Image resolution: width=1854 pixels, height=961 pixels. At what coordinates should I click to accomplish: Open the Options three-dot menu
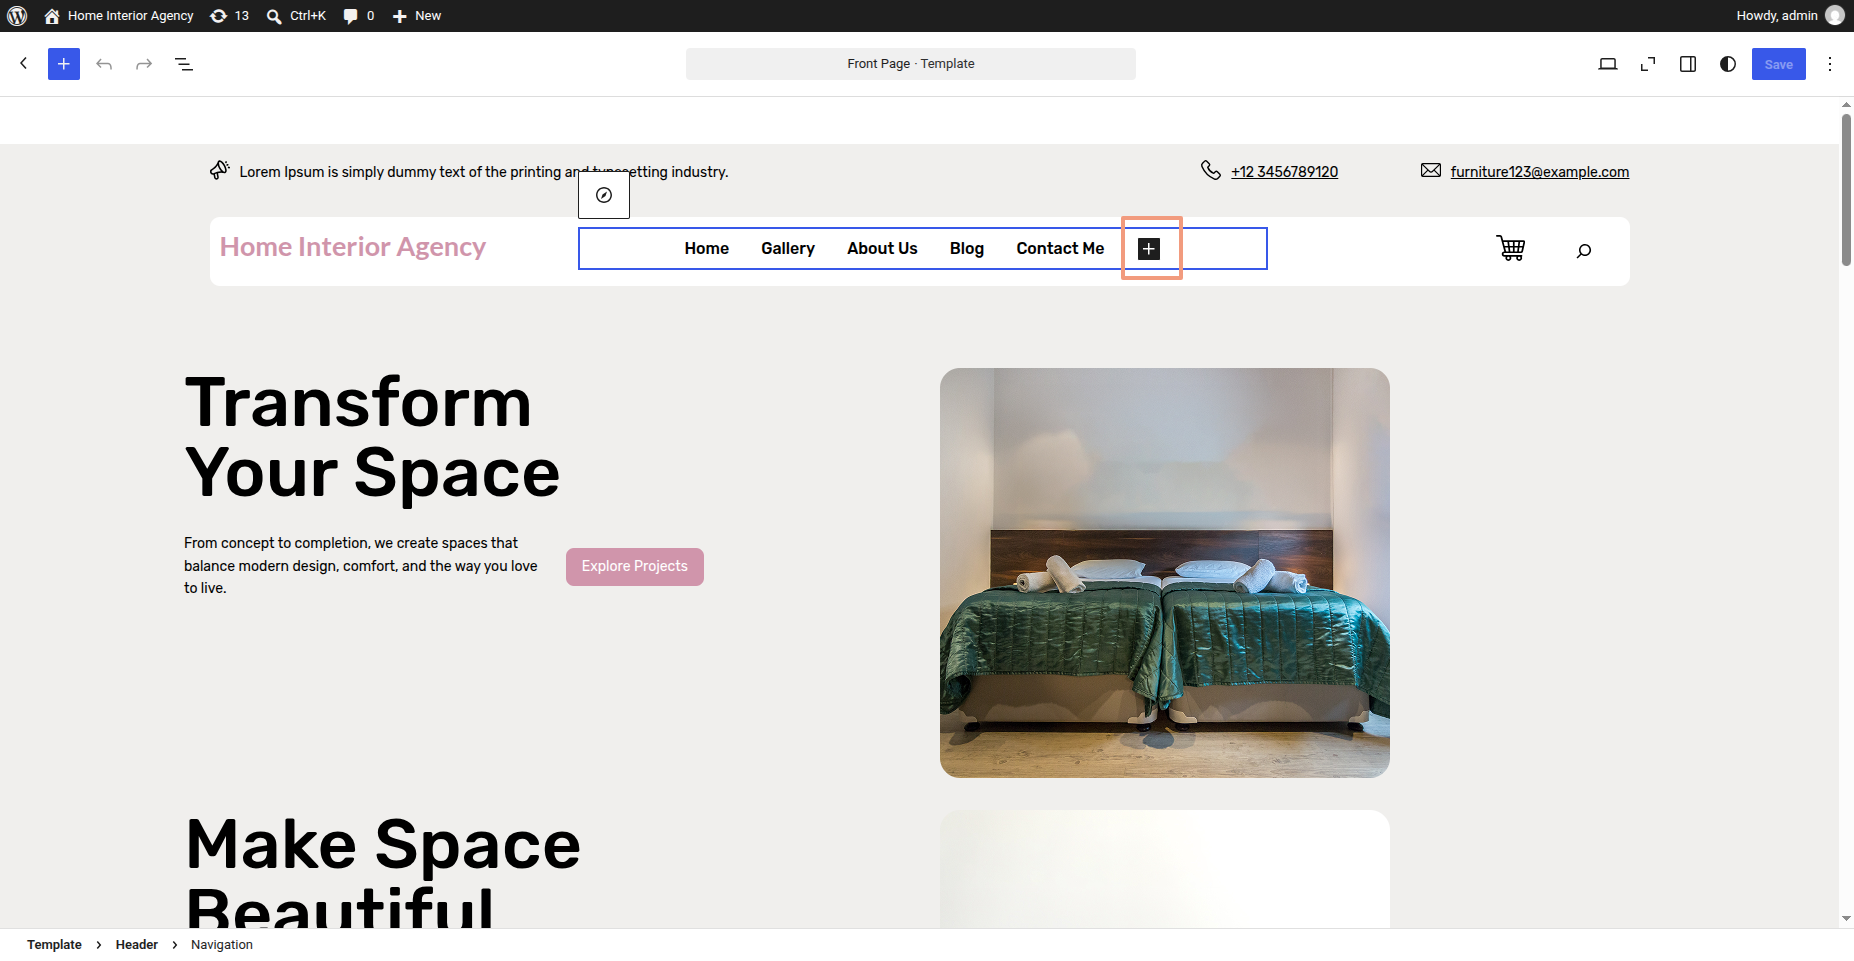click(1830, 64)
